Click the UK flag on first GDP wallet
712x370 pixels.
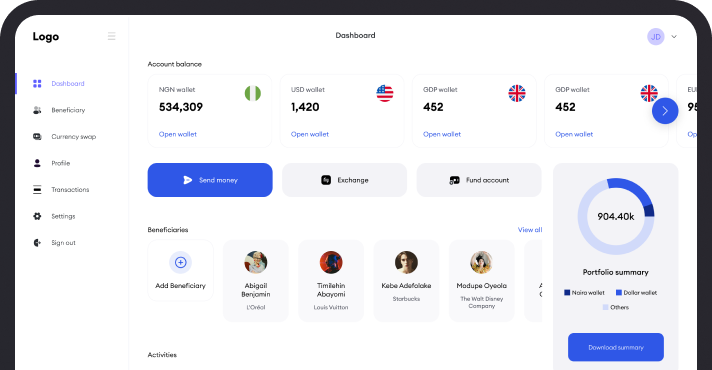(517, 93)
